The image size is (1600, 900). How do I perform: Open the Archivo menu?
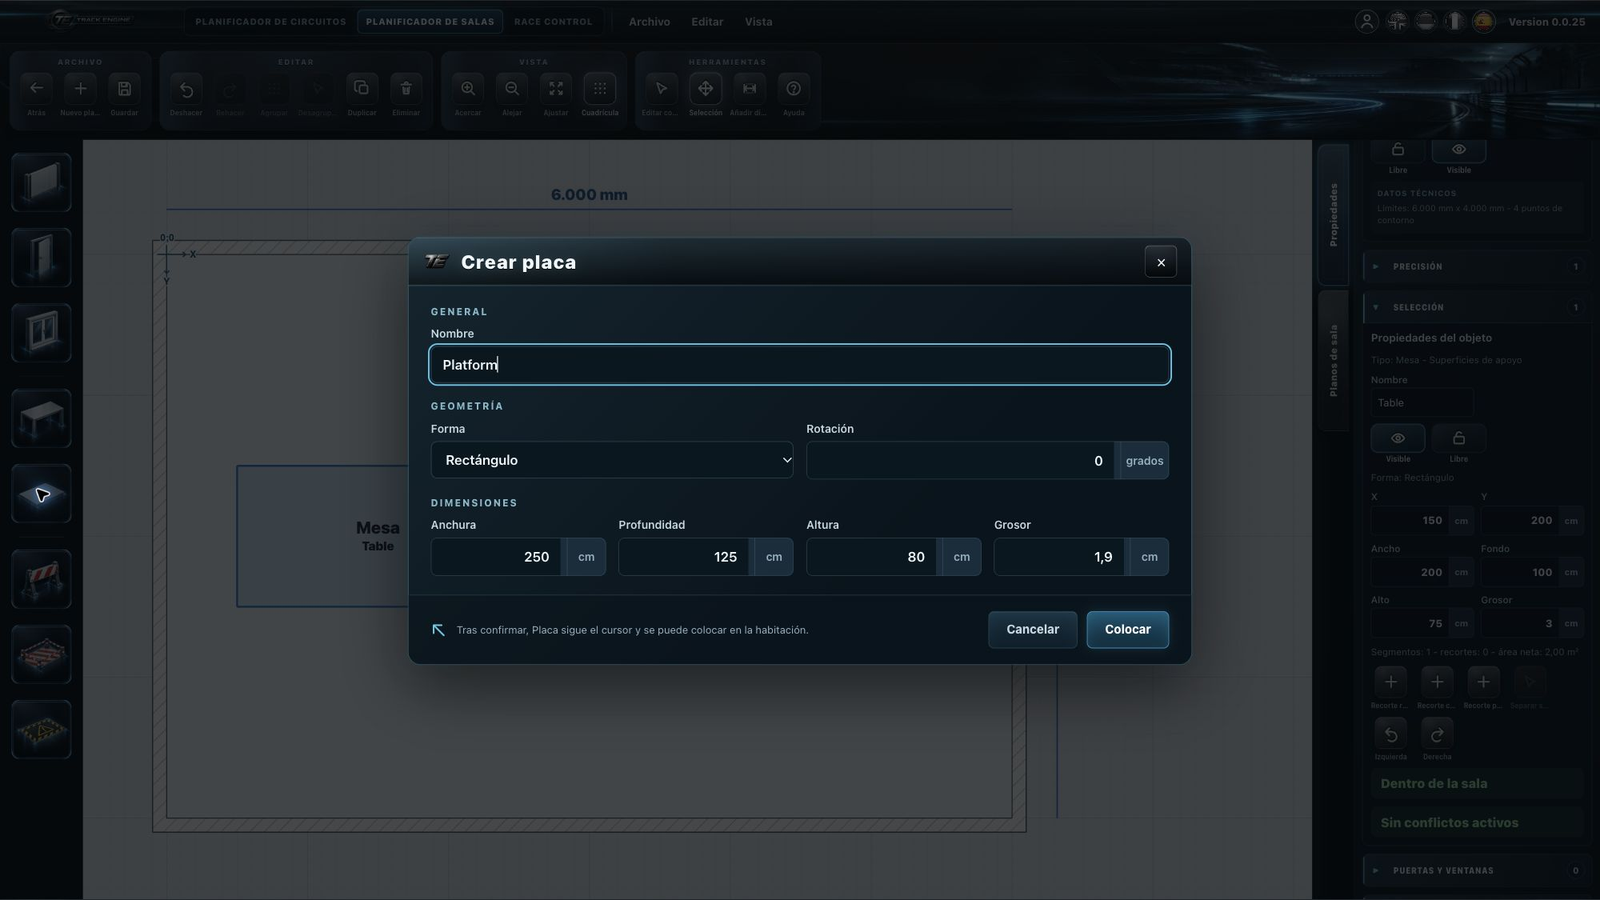pyautogui.click(x=650, y=21)
